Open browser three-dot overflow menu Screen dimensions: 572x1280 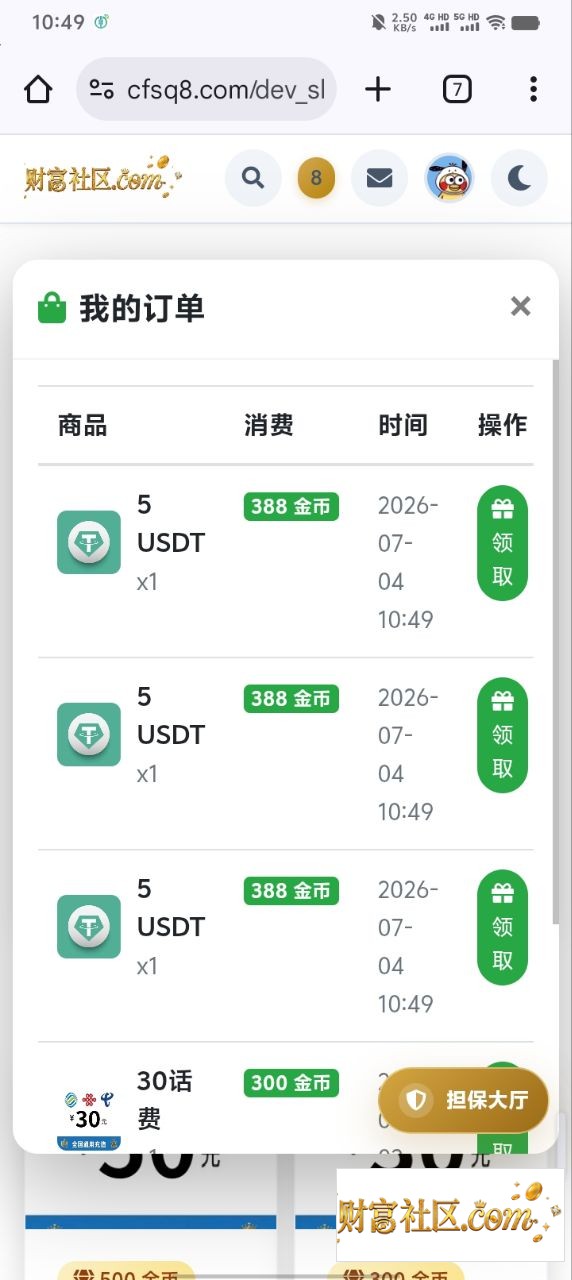534,89
